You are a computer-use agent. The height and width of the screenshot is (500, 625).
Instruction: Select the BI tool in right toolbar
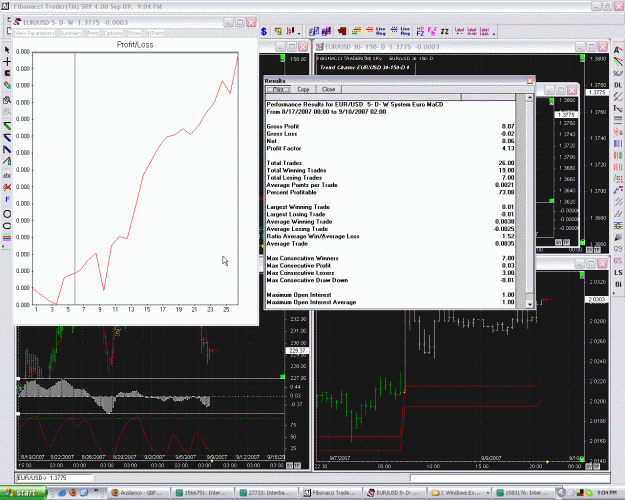pos(618,284)
